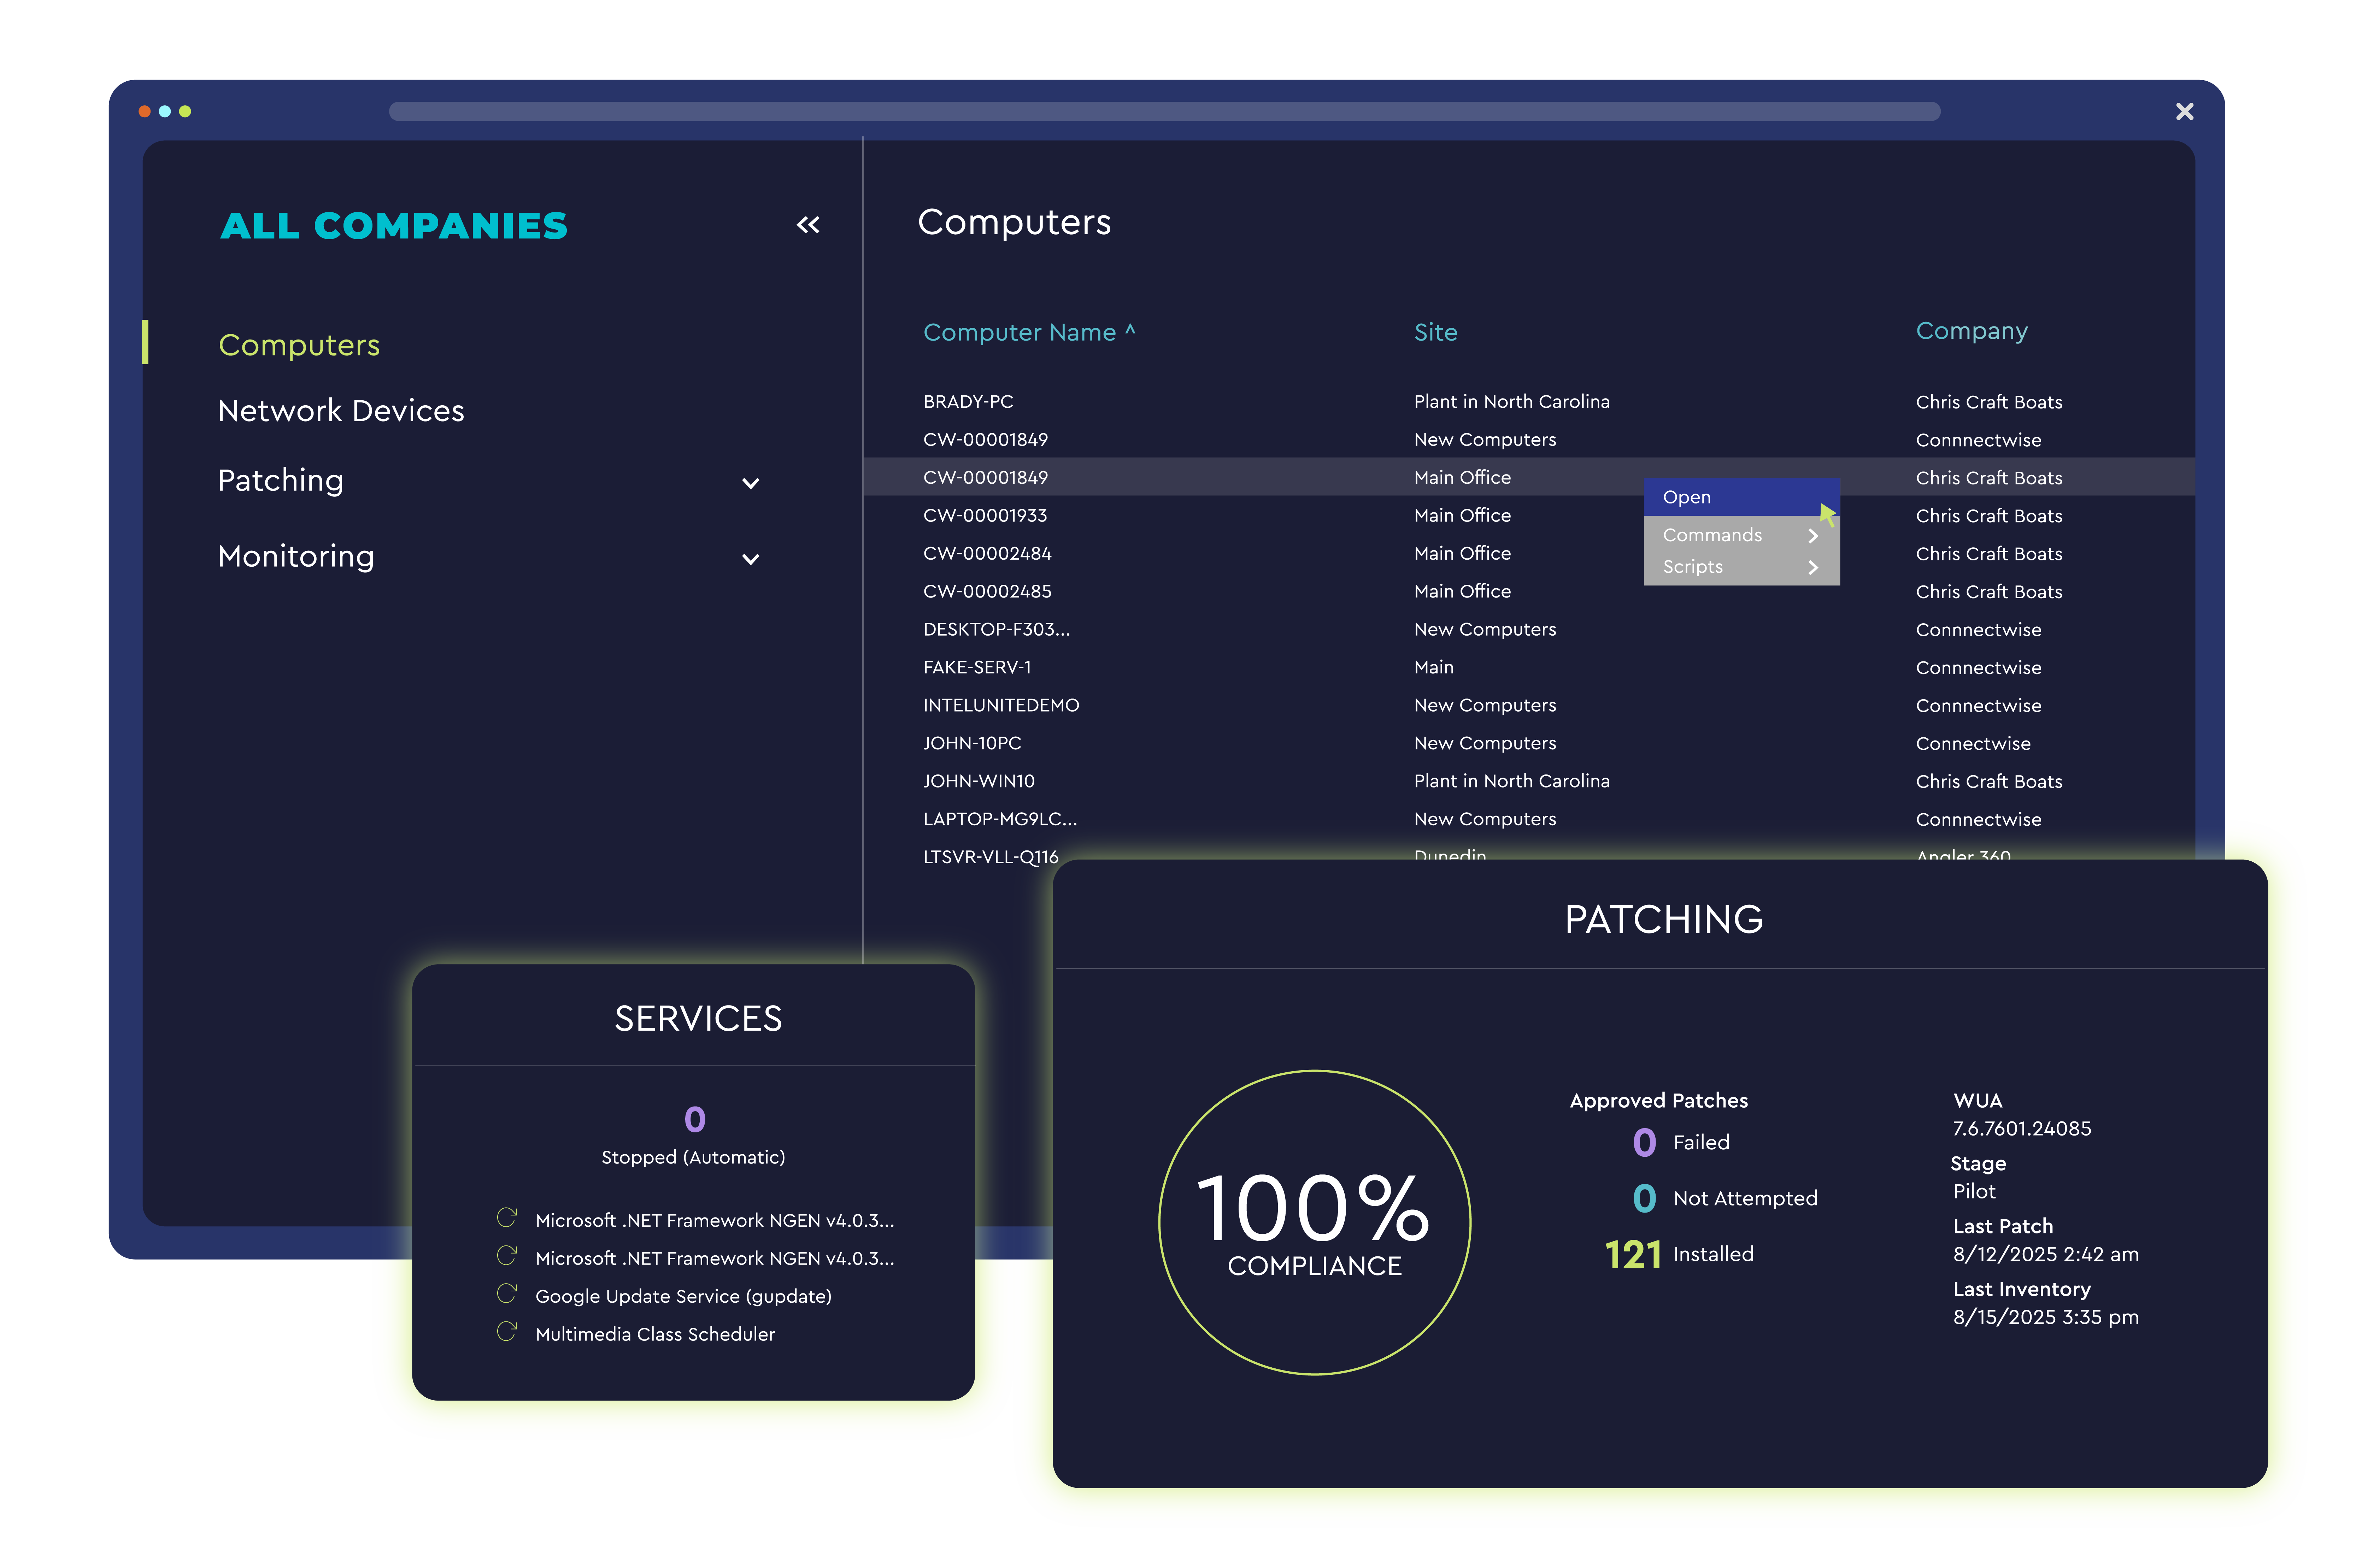Select Computers in the sidebar
This screenshot has height=1568, width=2356.
(299, 345)
